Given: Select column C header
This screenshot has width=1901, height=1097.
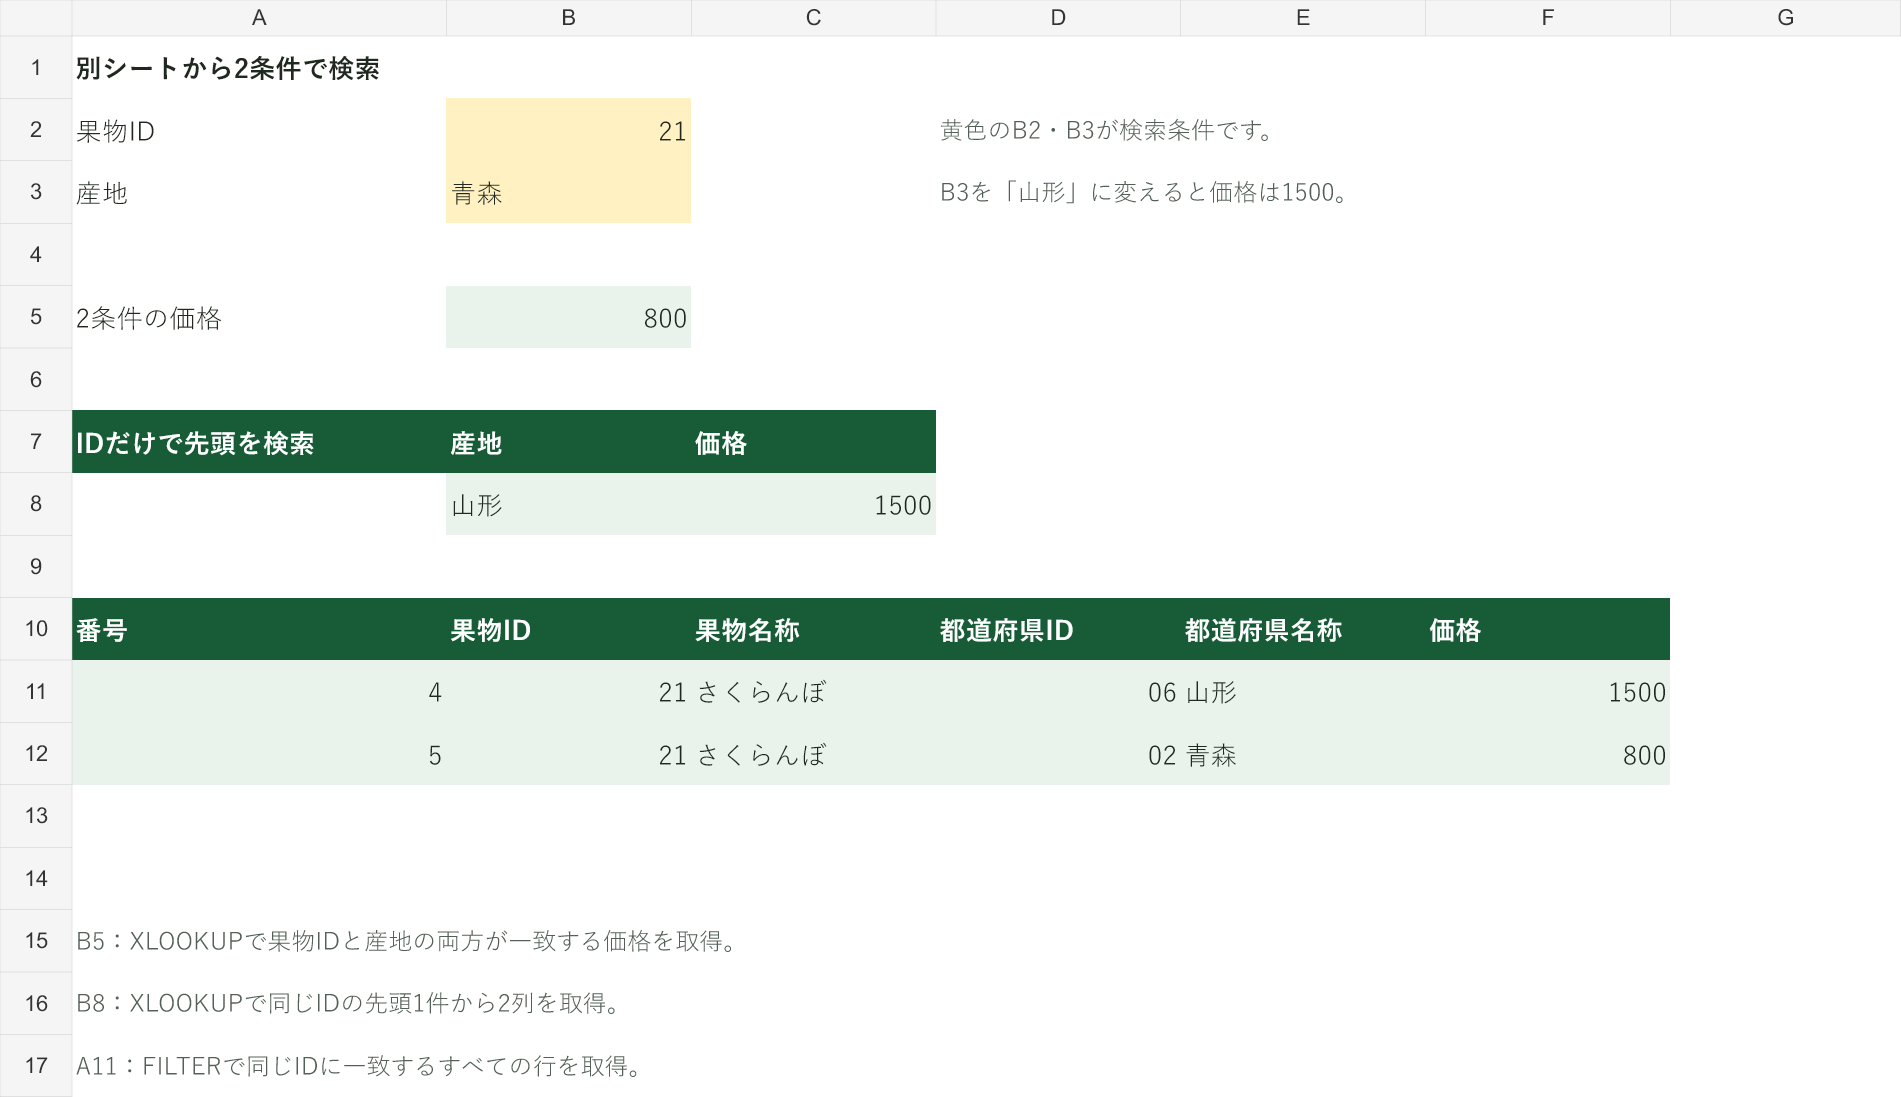Looking at the screenshot, I should 813,18.
